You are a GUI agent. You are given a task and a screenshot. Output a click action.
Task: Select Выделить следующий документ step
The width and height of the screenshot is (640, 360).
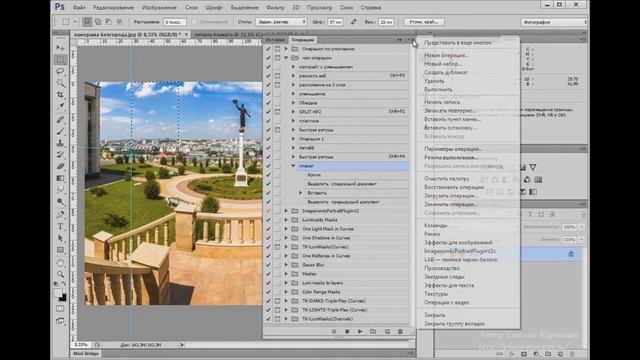(x=342, y=184)
